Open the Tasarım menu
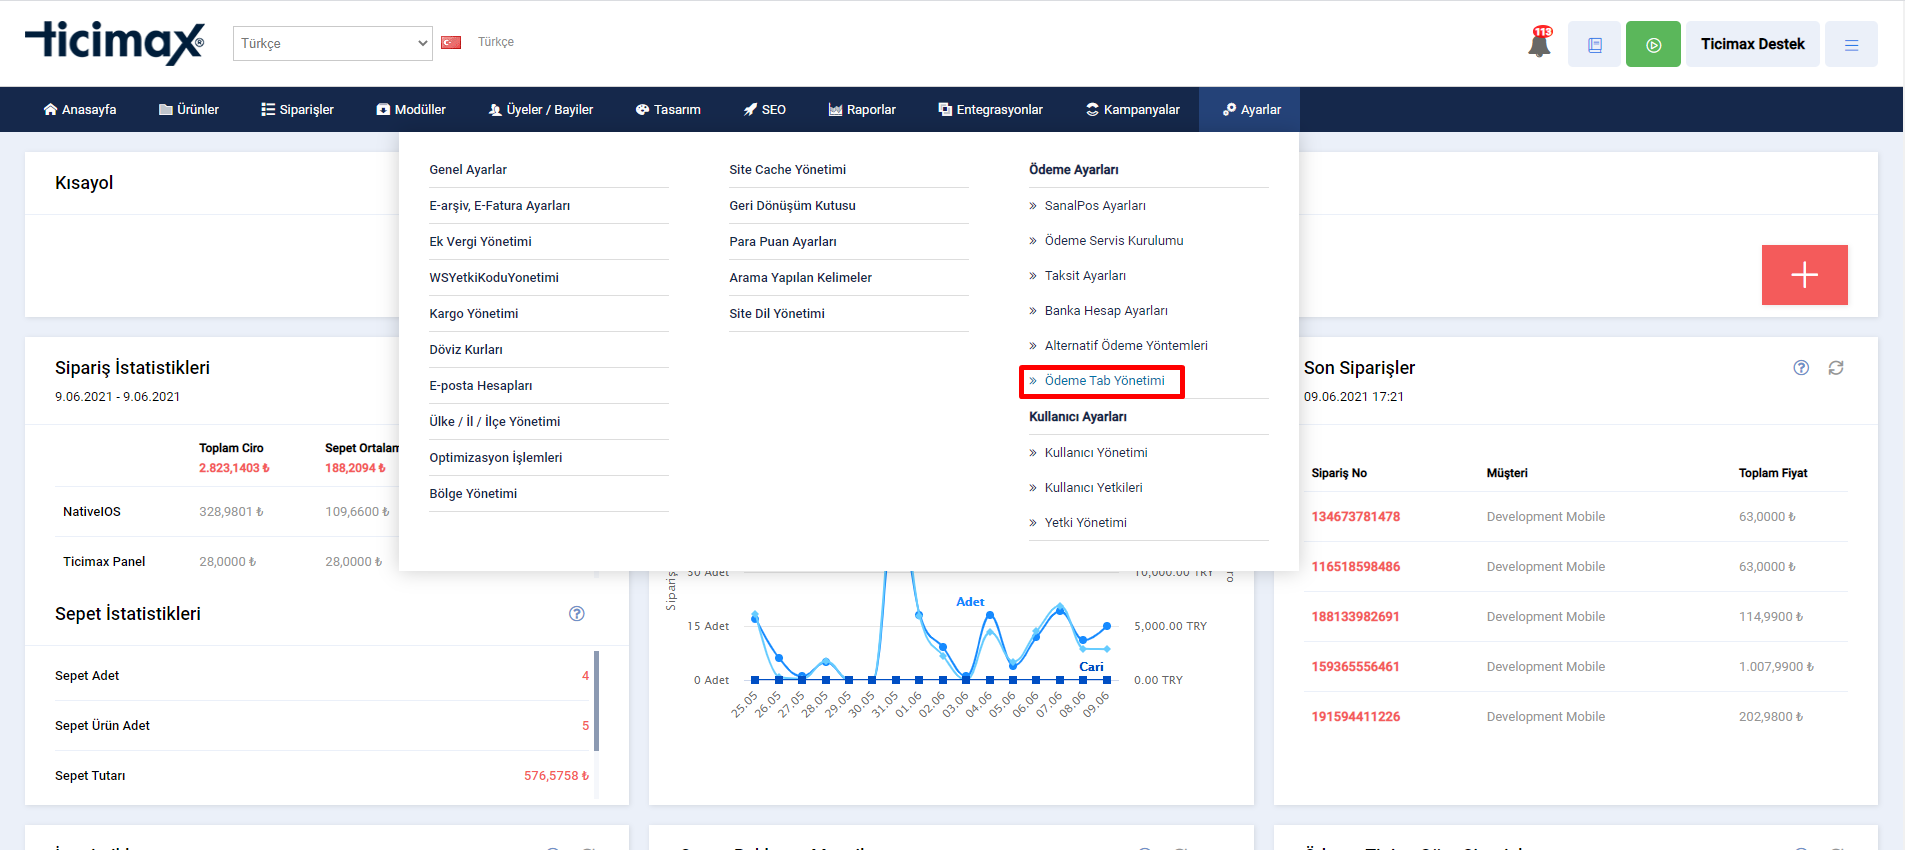The image size is (1905, 850). [x=668, y=110]
